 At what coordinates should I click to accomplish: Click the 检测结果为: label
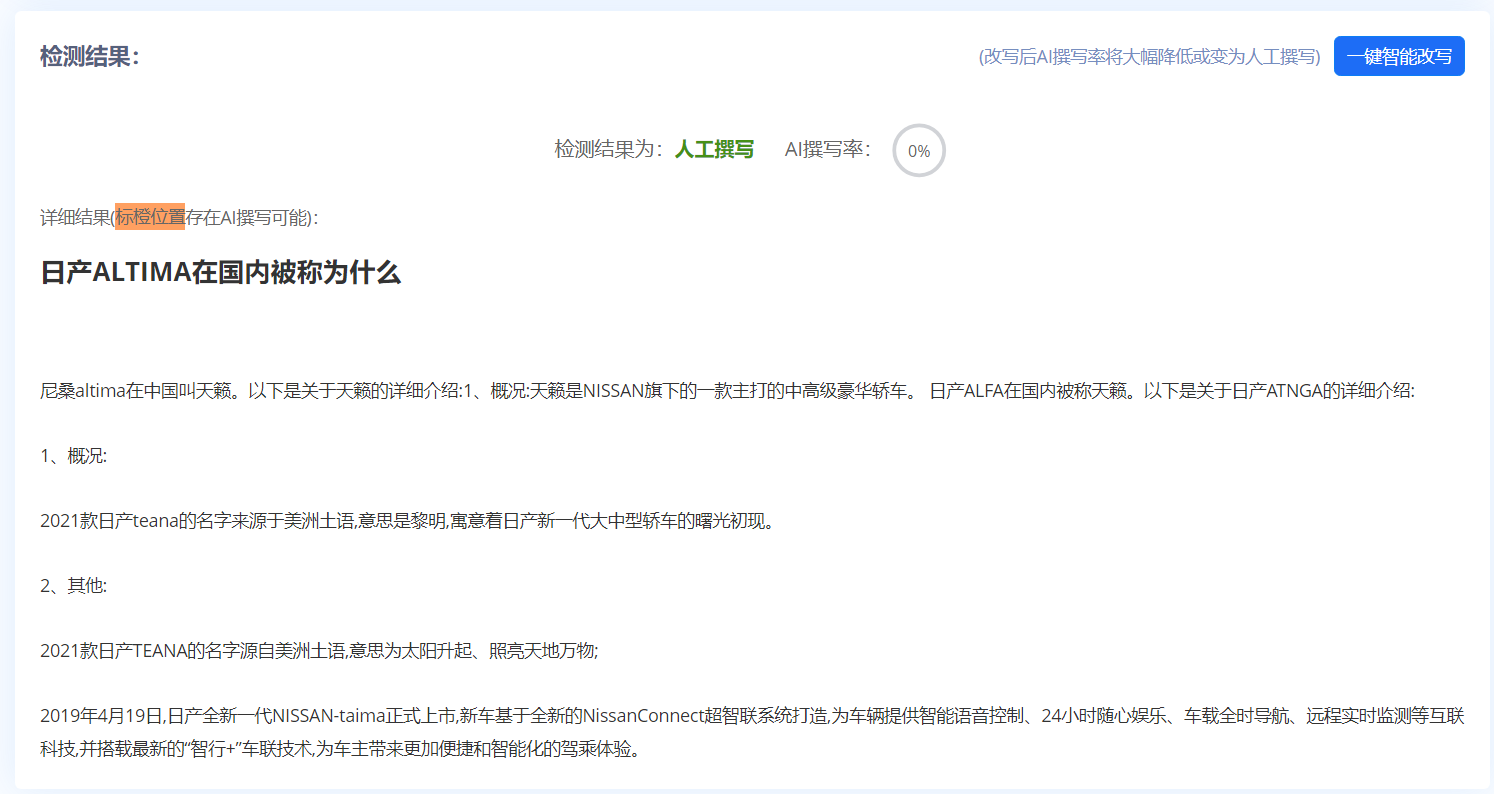click(x=609, y=150)
